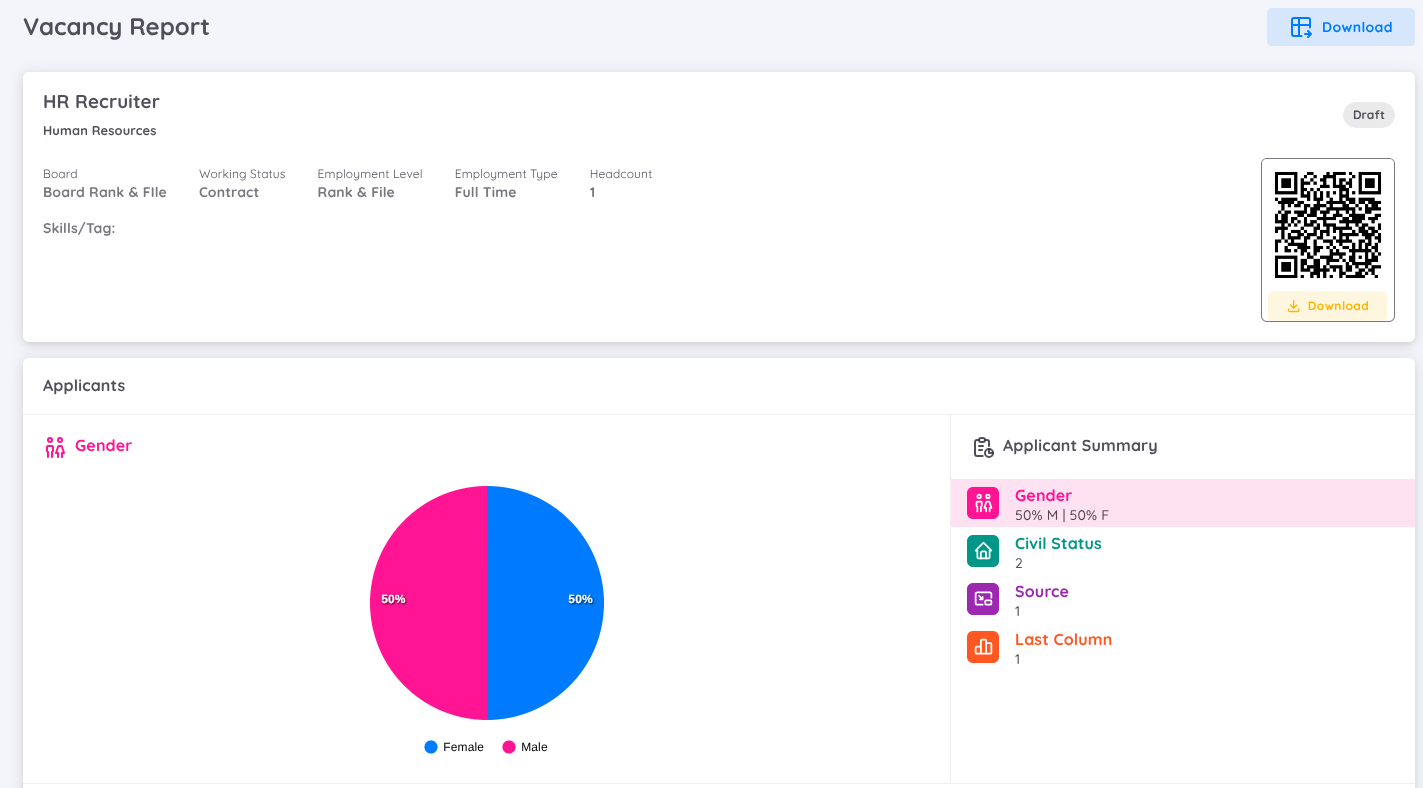The height and width of the screenshot is (788, 1423).
Task: Select Civil Status in Applicant Summary
Action: pos(1058,544)
